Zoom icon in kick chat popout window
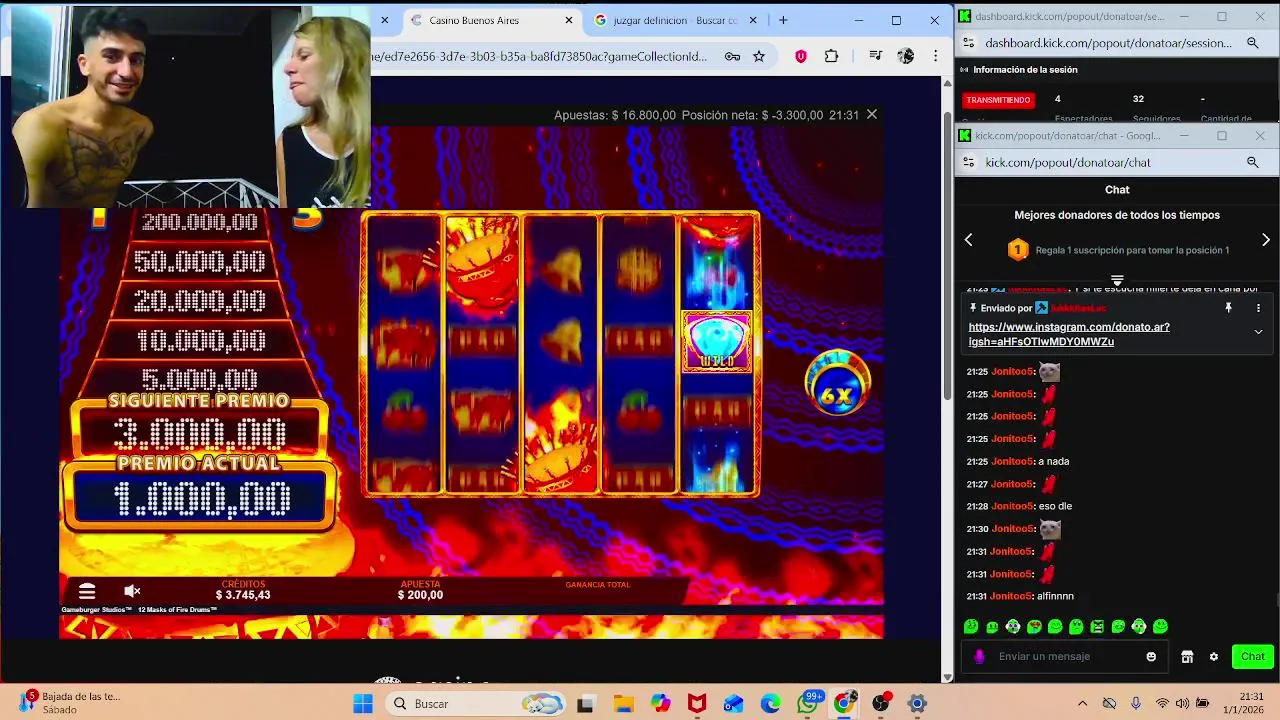This screenshot has height=720, width=1280. click(1252, 162)
